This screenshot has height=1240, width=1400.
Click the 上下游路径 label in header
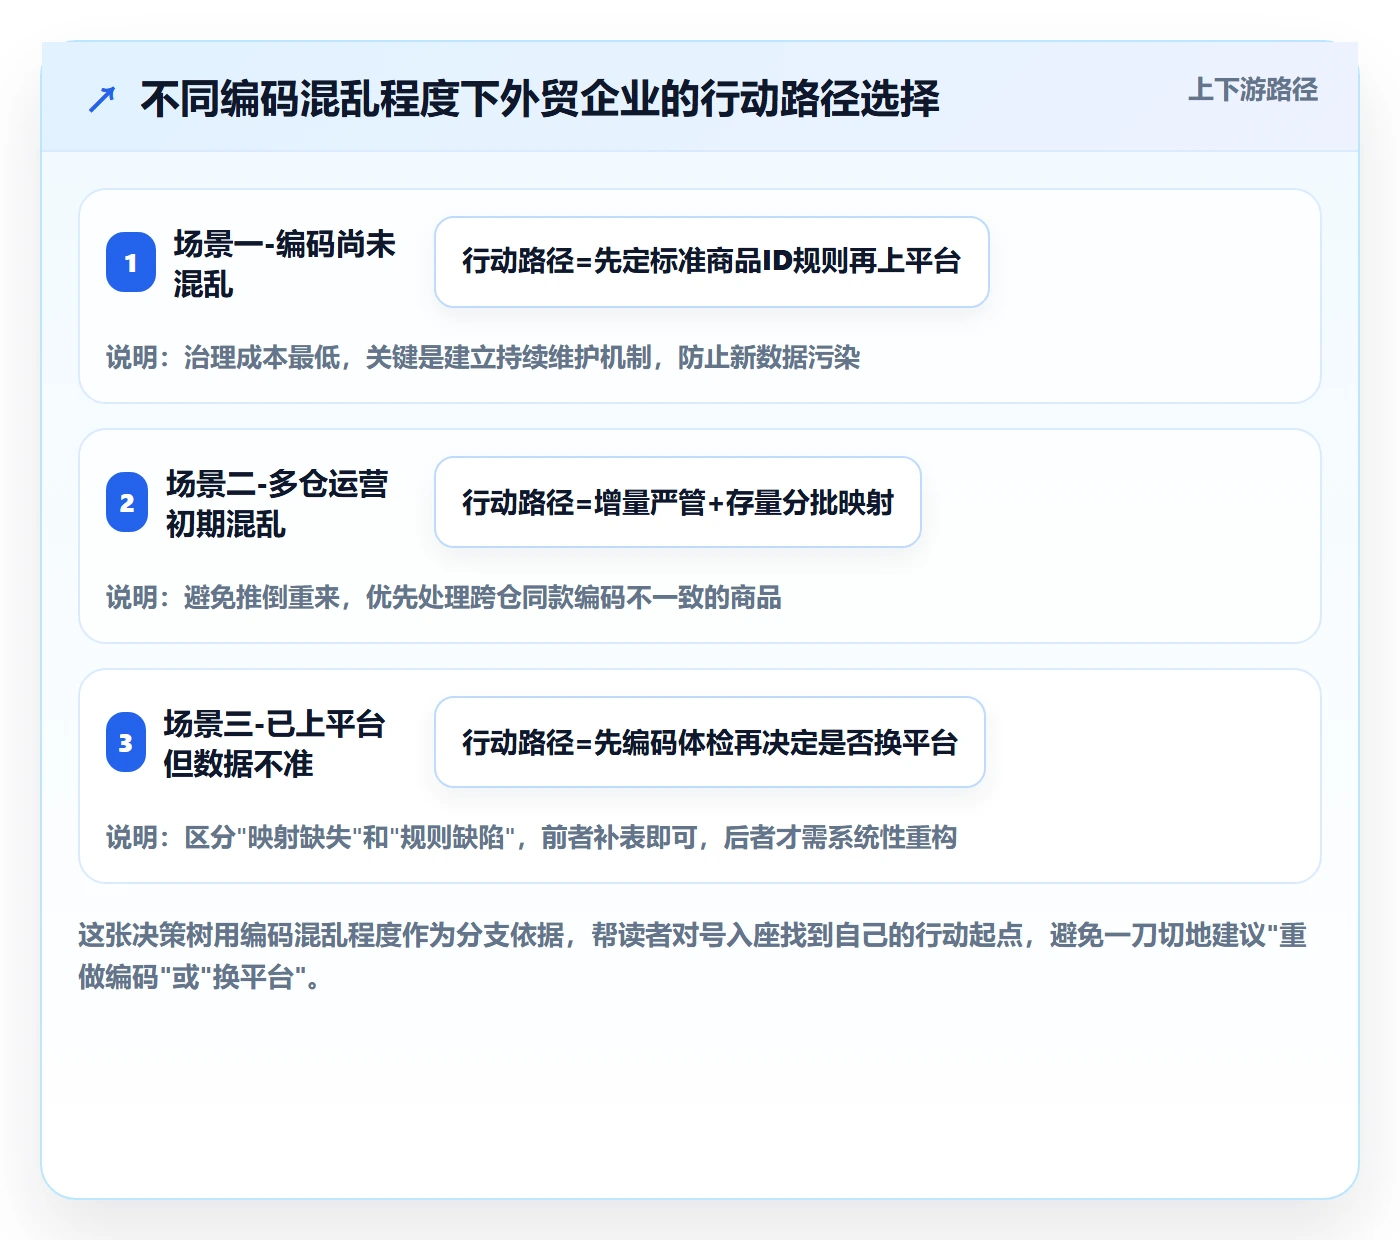[1252, 90]
